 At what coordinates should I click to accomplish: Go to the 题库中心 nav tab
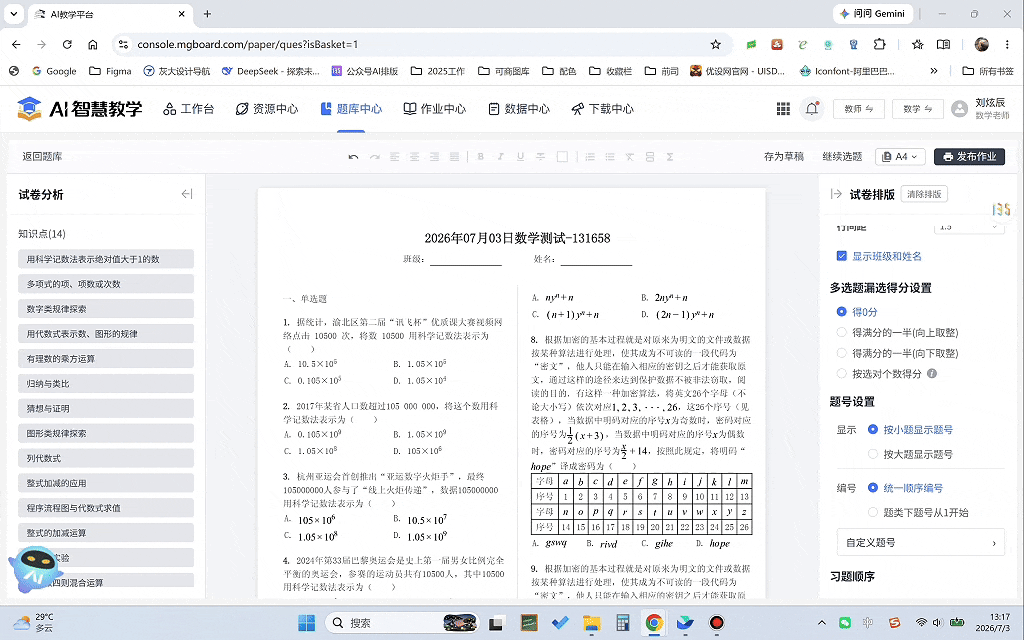coord(351,109)
